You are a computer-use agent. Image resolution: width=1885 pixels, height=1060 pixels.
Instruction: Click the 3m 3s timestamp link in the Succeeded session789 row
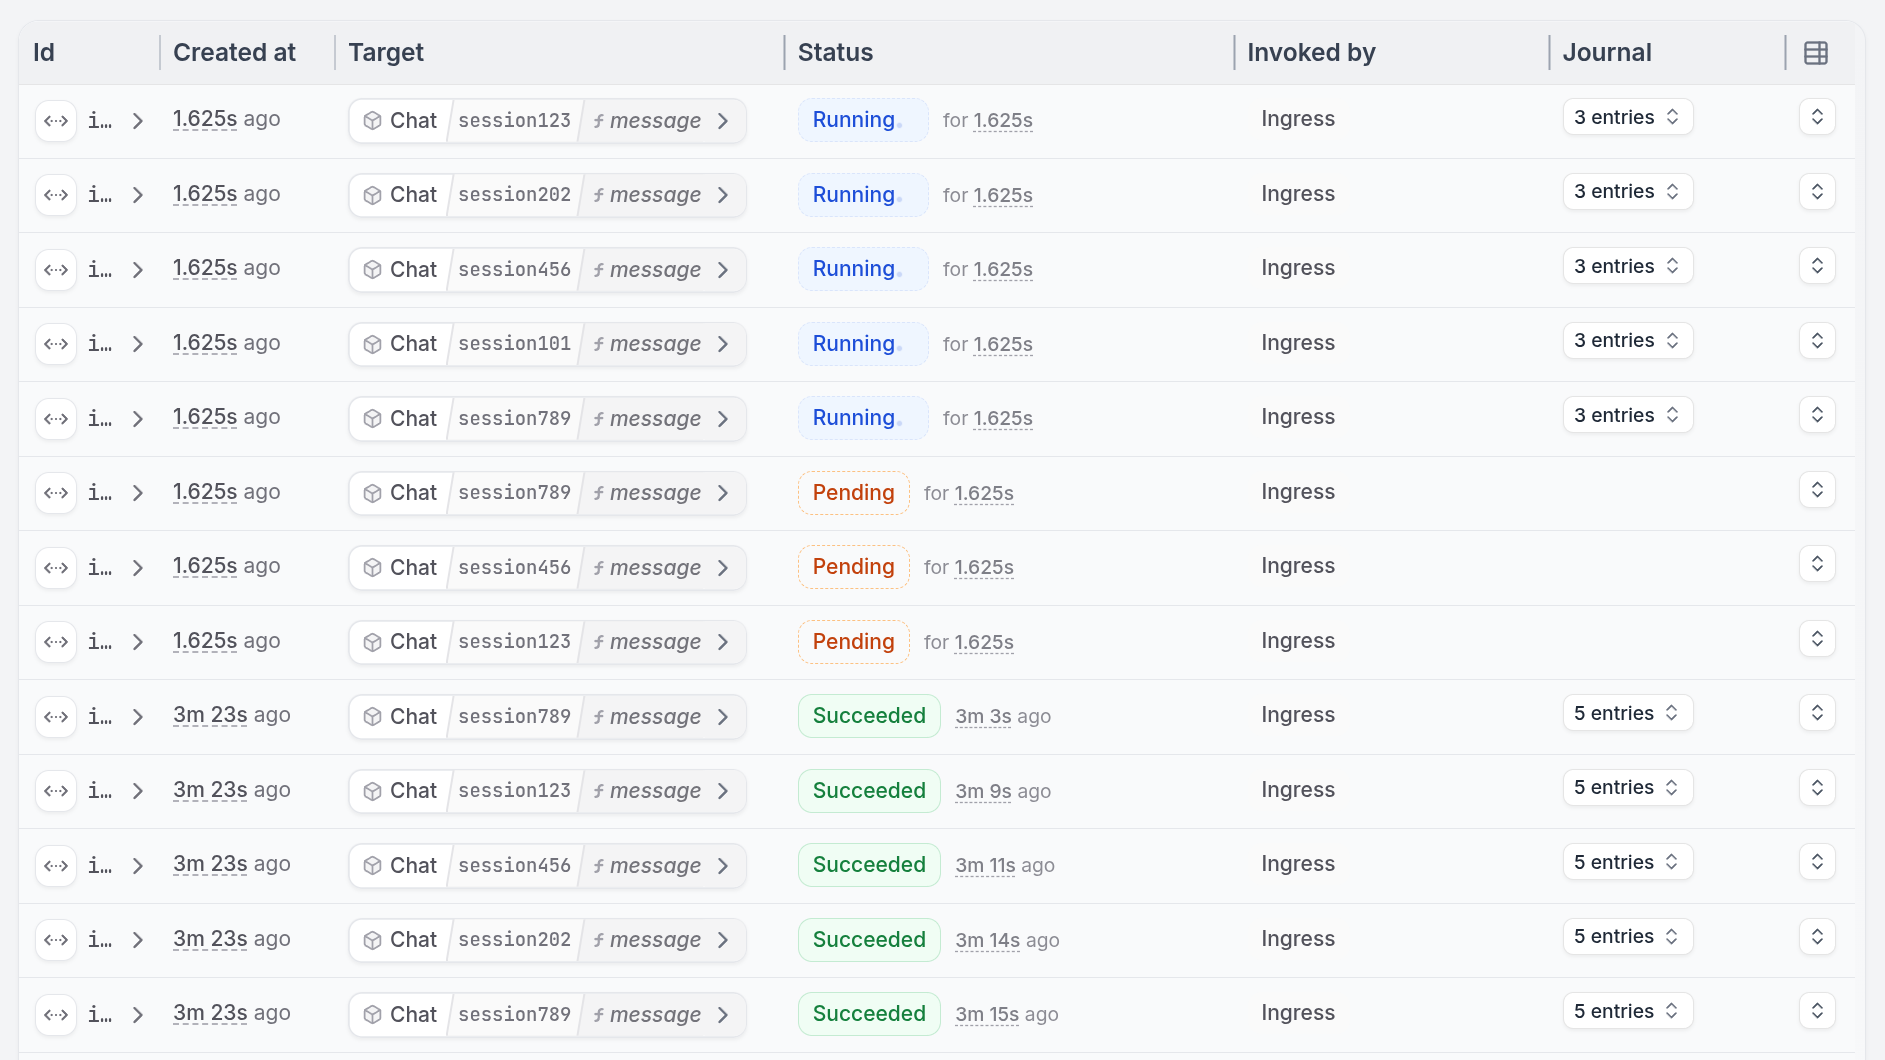[983, 716]
